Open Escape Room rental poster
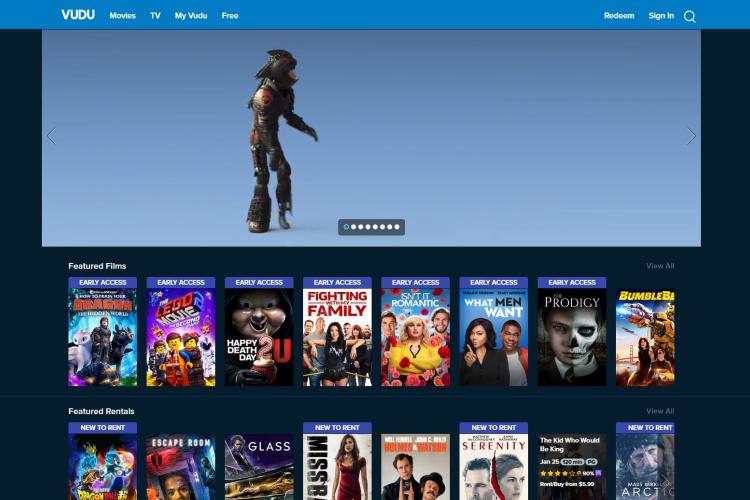The image size is (750, 500). click(x=181, y=467)
